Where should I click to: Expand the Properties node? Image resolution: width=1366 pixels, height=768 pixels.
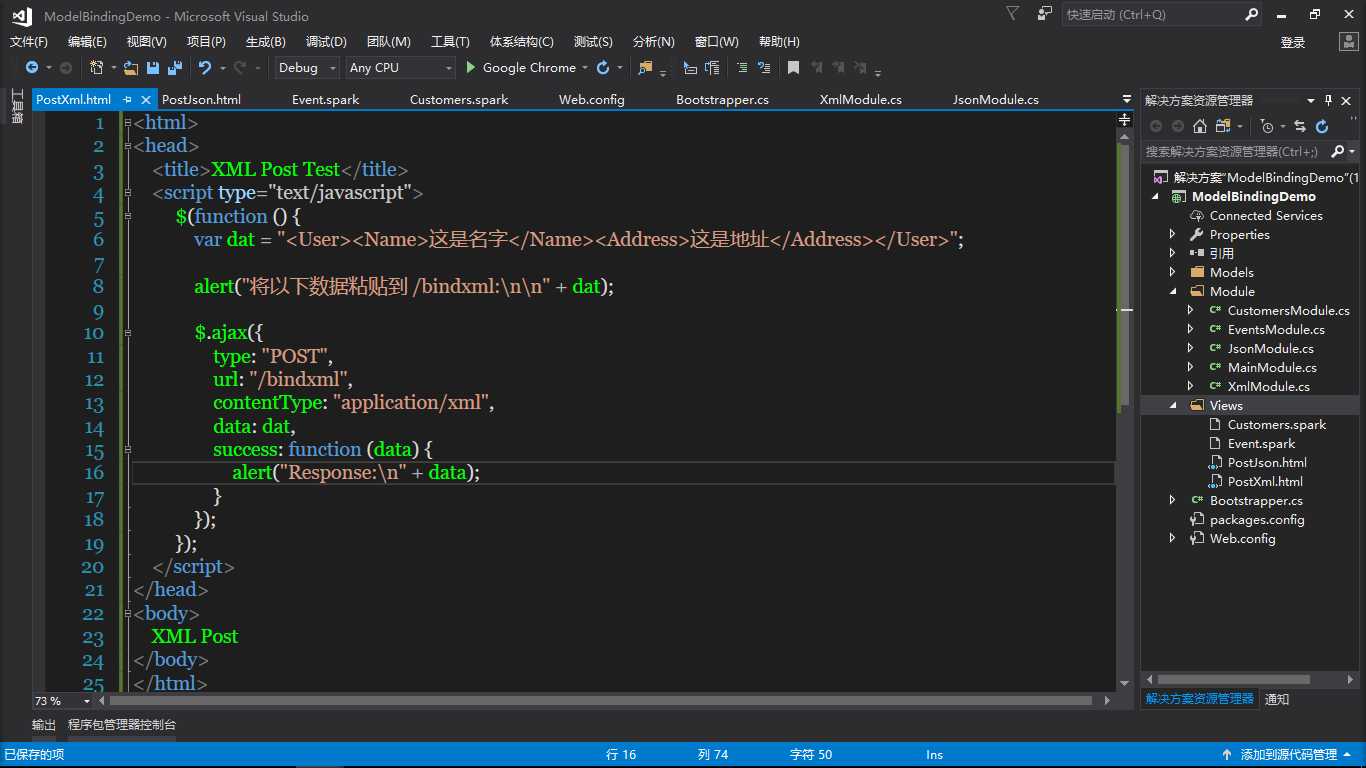point(1173,234)
